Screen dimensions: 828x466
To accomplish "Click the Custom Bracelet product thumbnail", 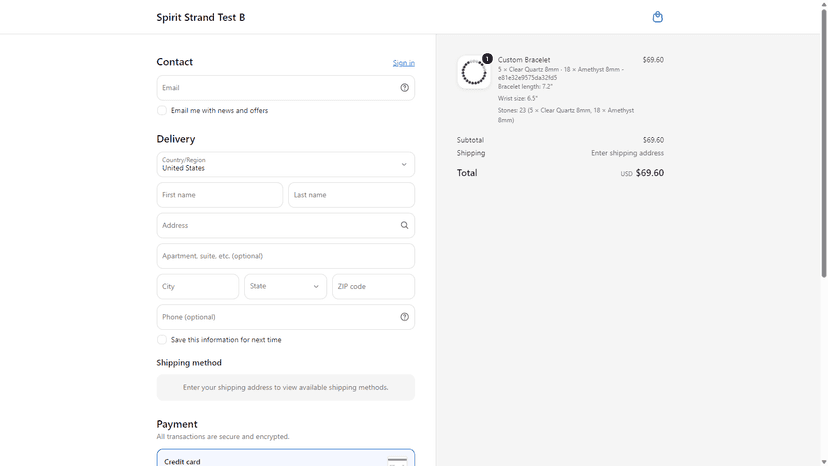I will [474, 72].
